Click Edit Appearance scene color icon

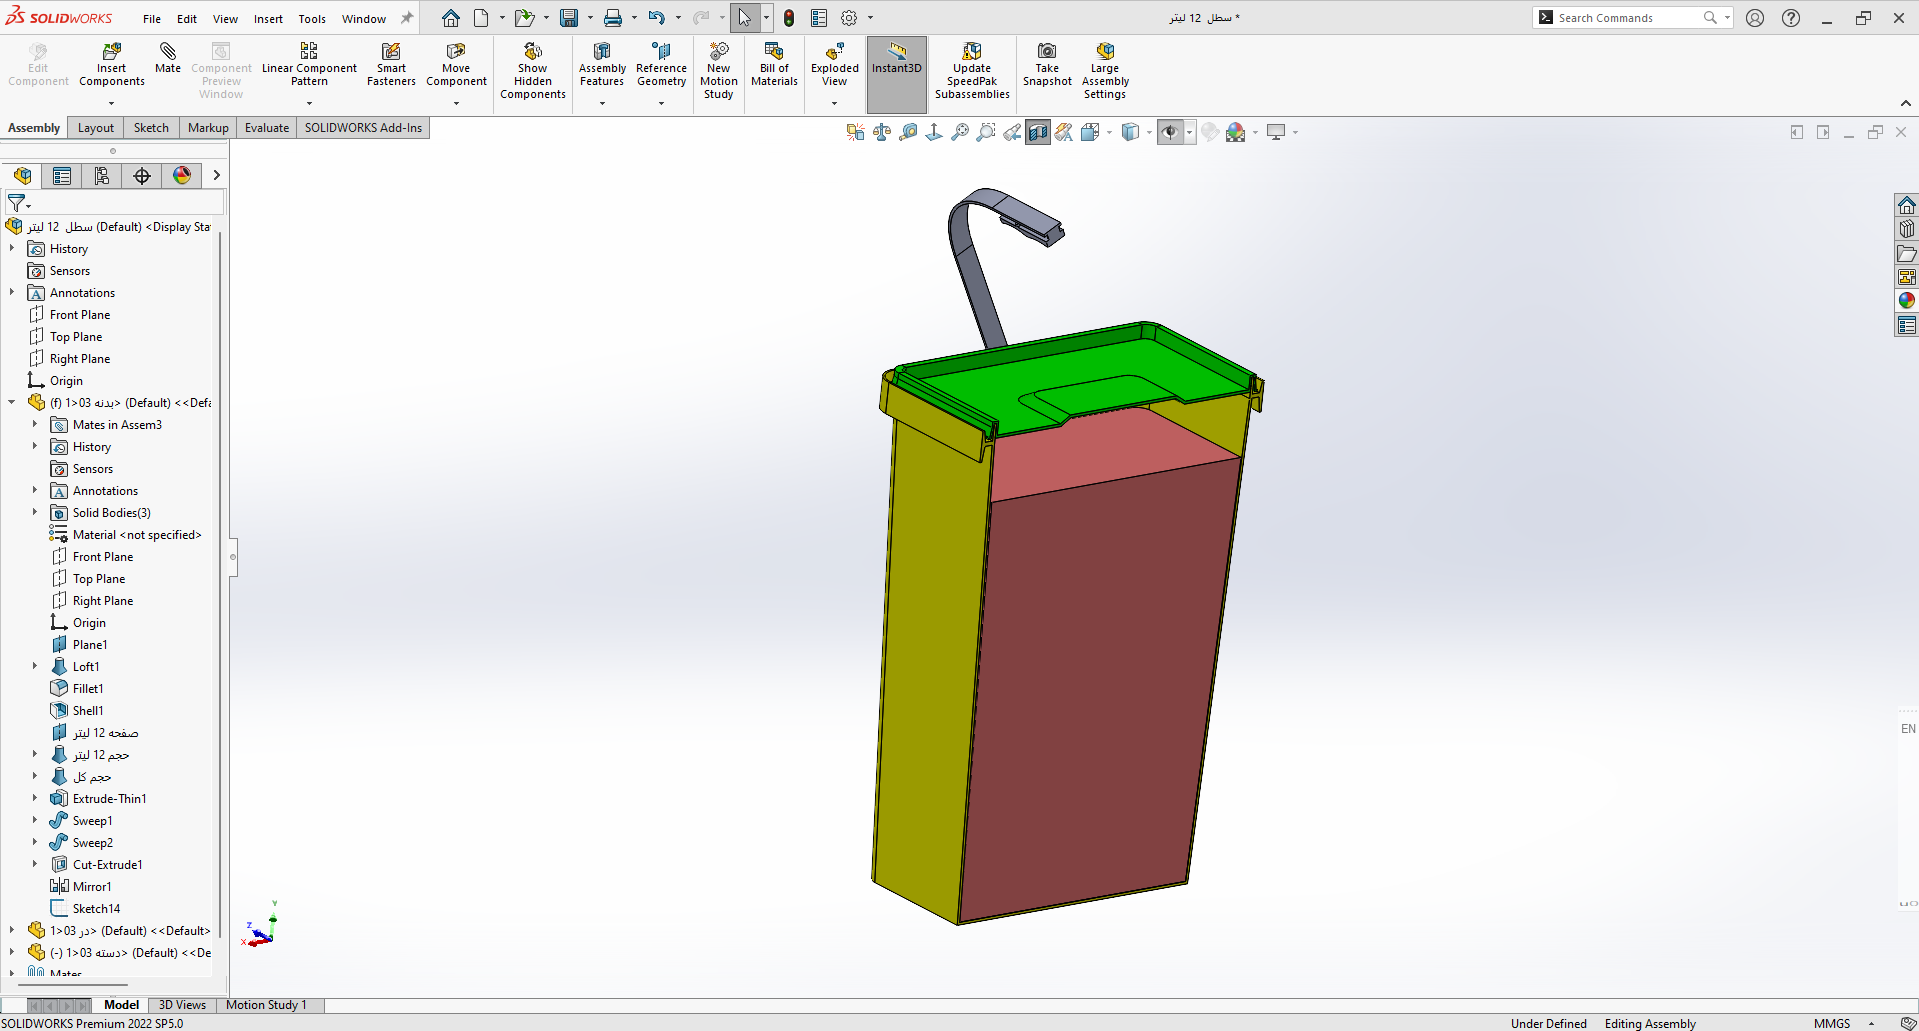point(1236,132)
